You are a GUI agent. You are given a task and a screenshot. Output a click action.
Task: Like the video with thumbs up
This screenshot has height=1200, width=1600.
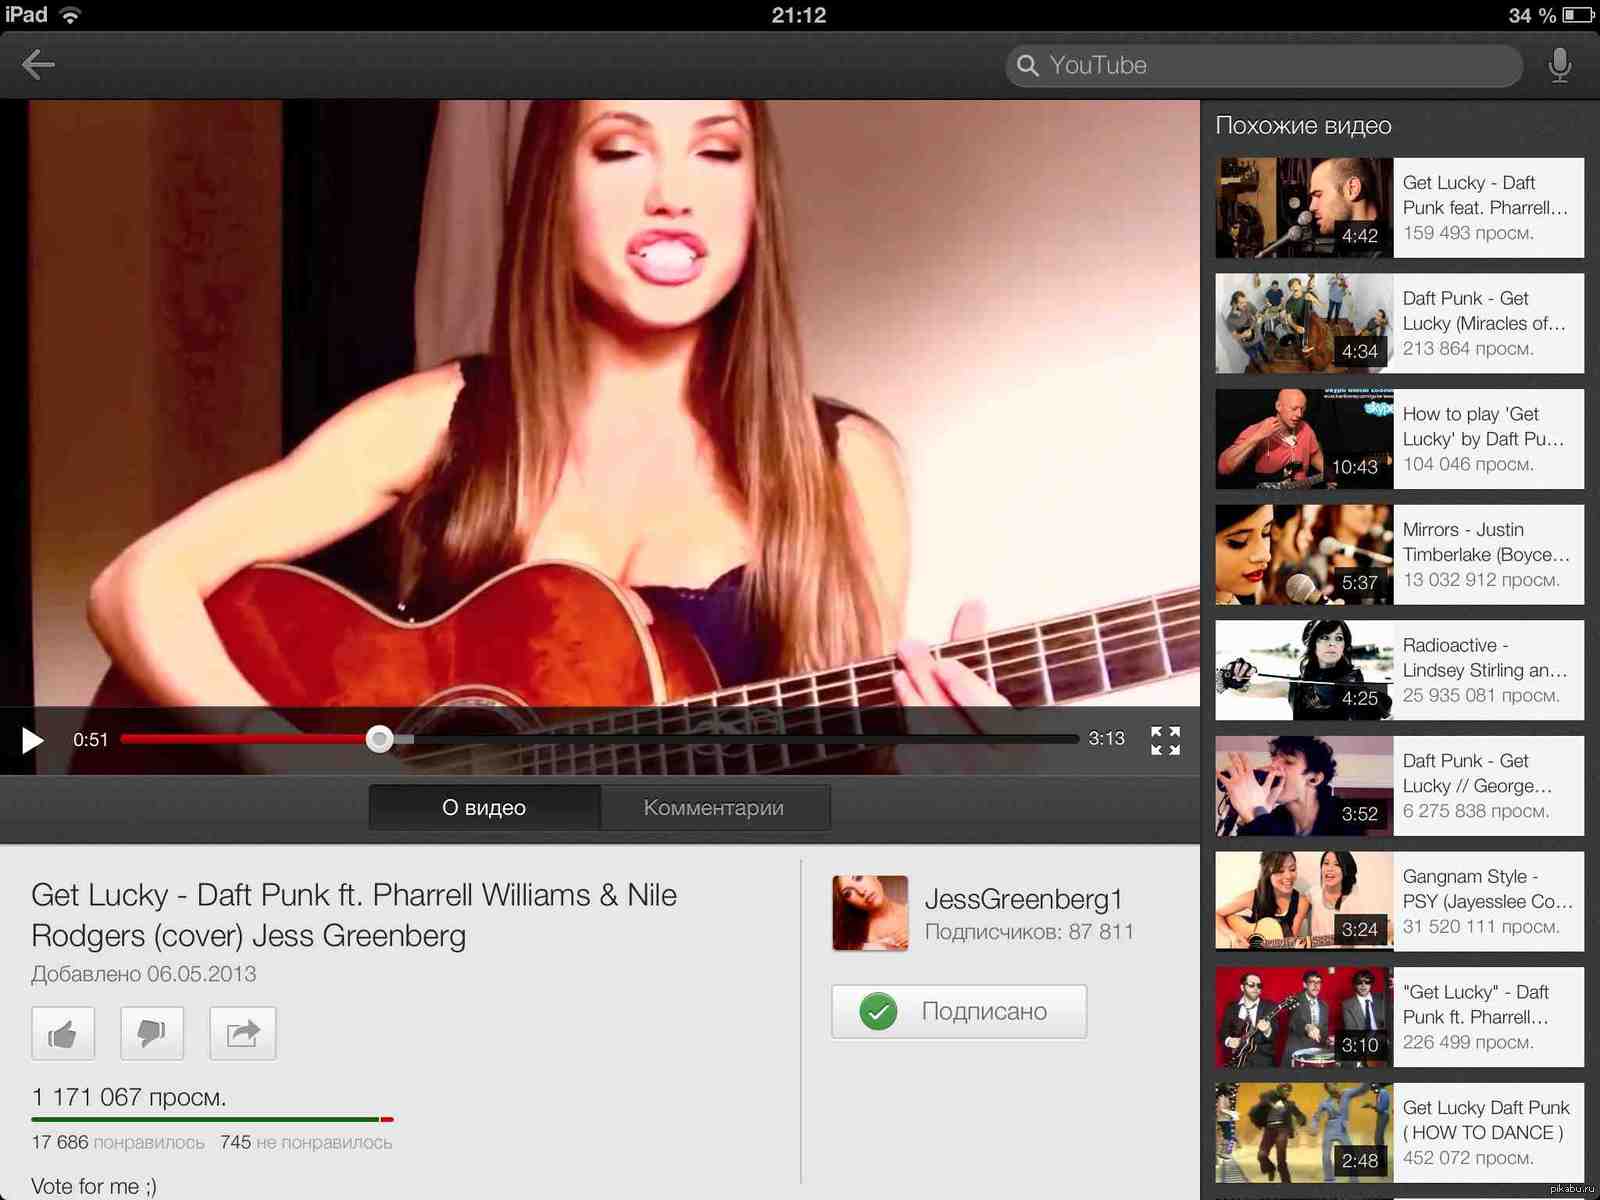click(63, 1033)
